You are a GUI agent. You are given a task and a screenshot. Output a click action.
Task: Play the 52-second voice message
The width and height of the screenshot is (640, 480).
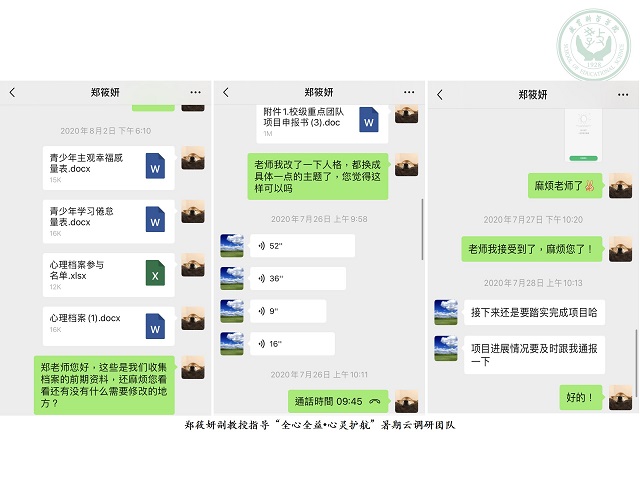pyautogui.click(x=302, y=246)
